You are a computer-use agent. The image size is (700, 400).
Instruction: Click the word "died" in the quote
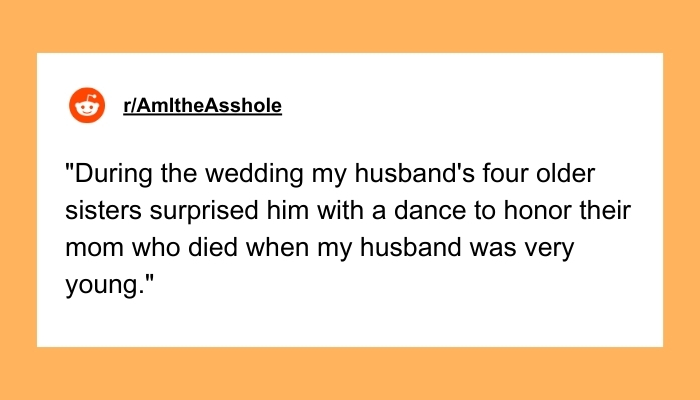point(196,249)
